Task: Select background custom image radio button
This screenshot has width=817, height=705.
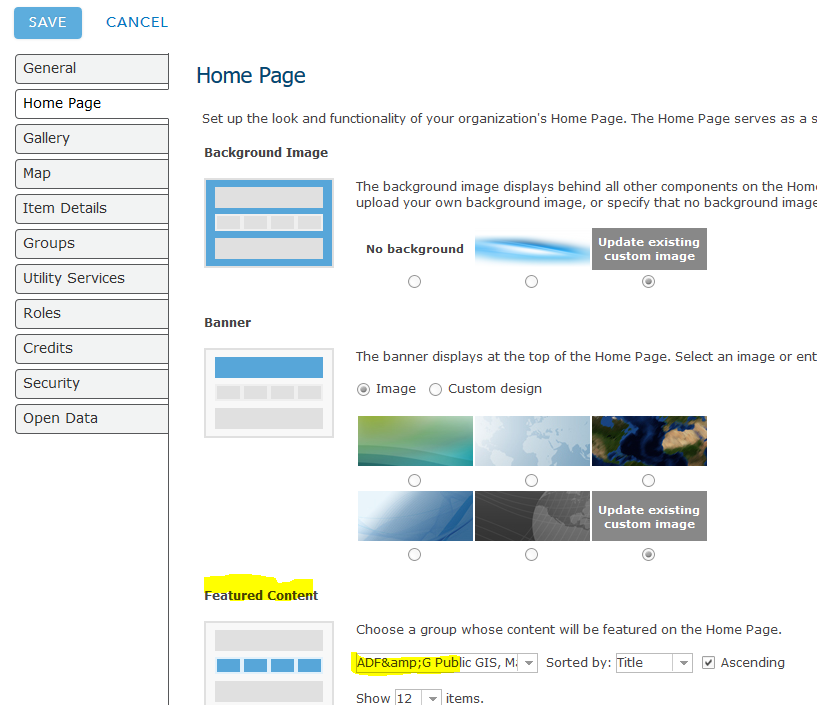Action: click(648, 281)
